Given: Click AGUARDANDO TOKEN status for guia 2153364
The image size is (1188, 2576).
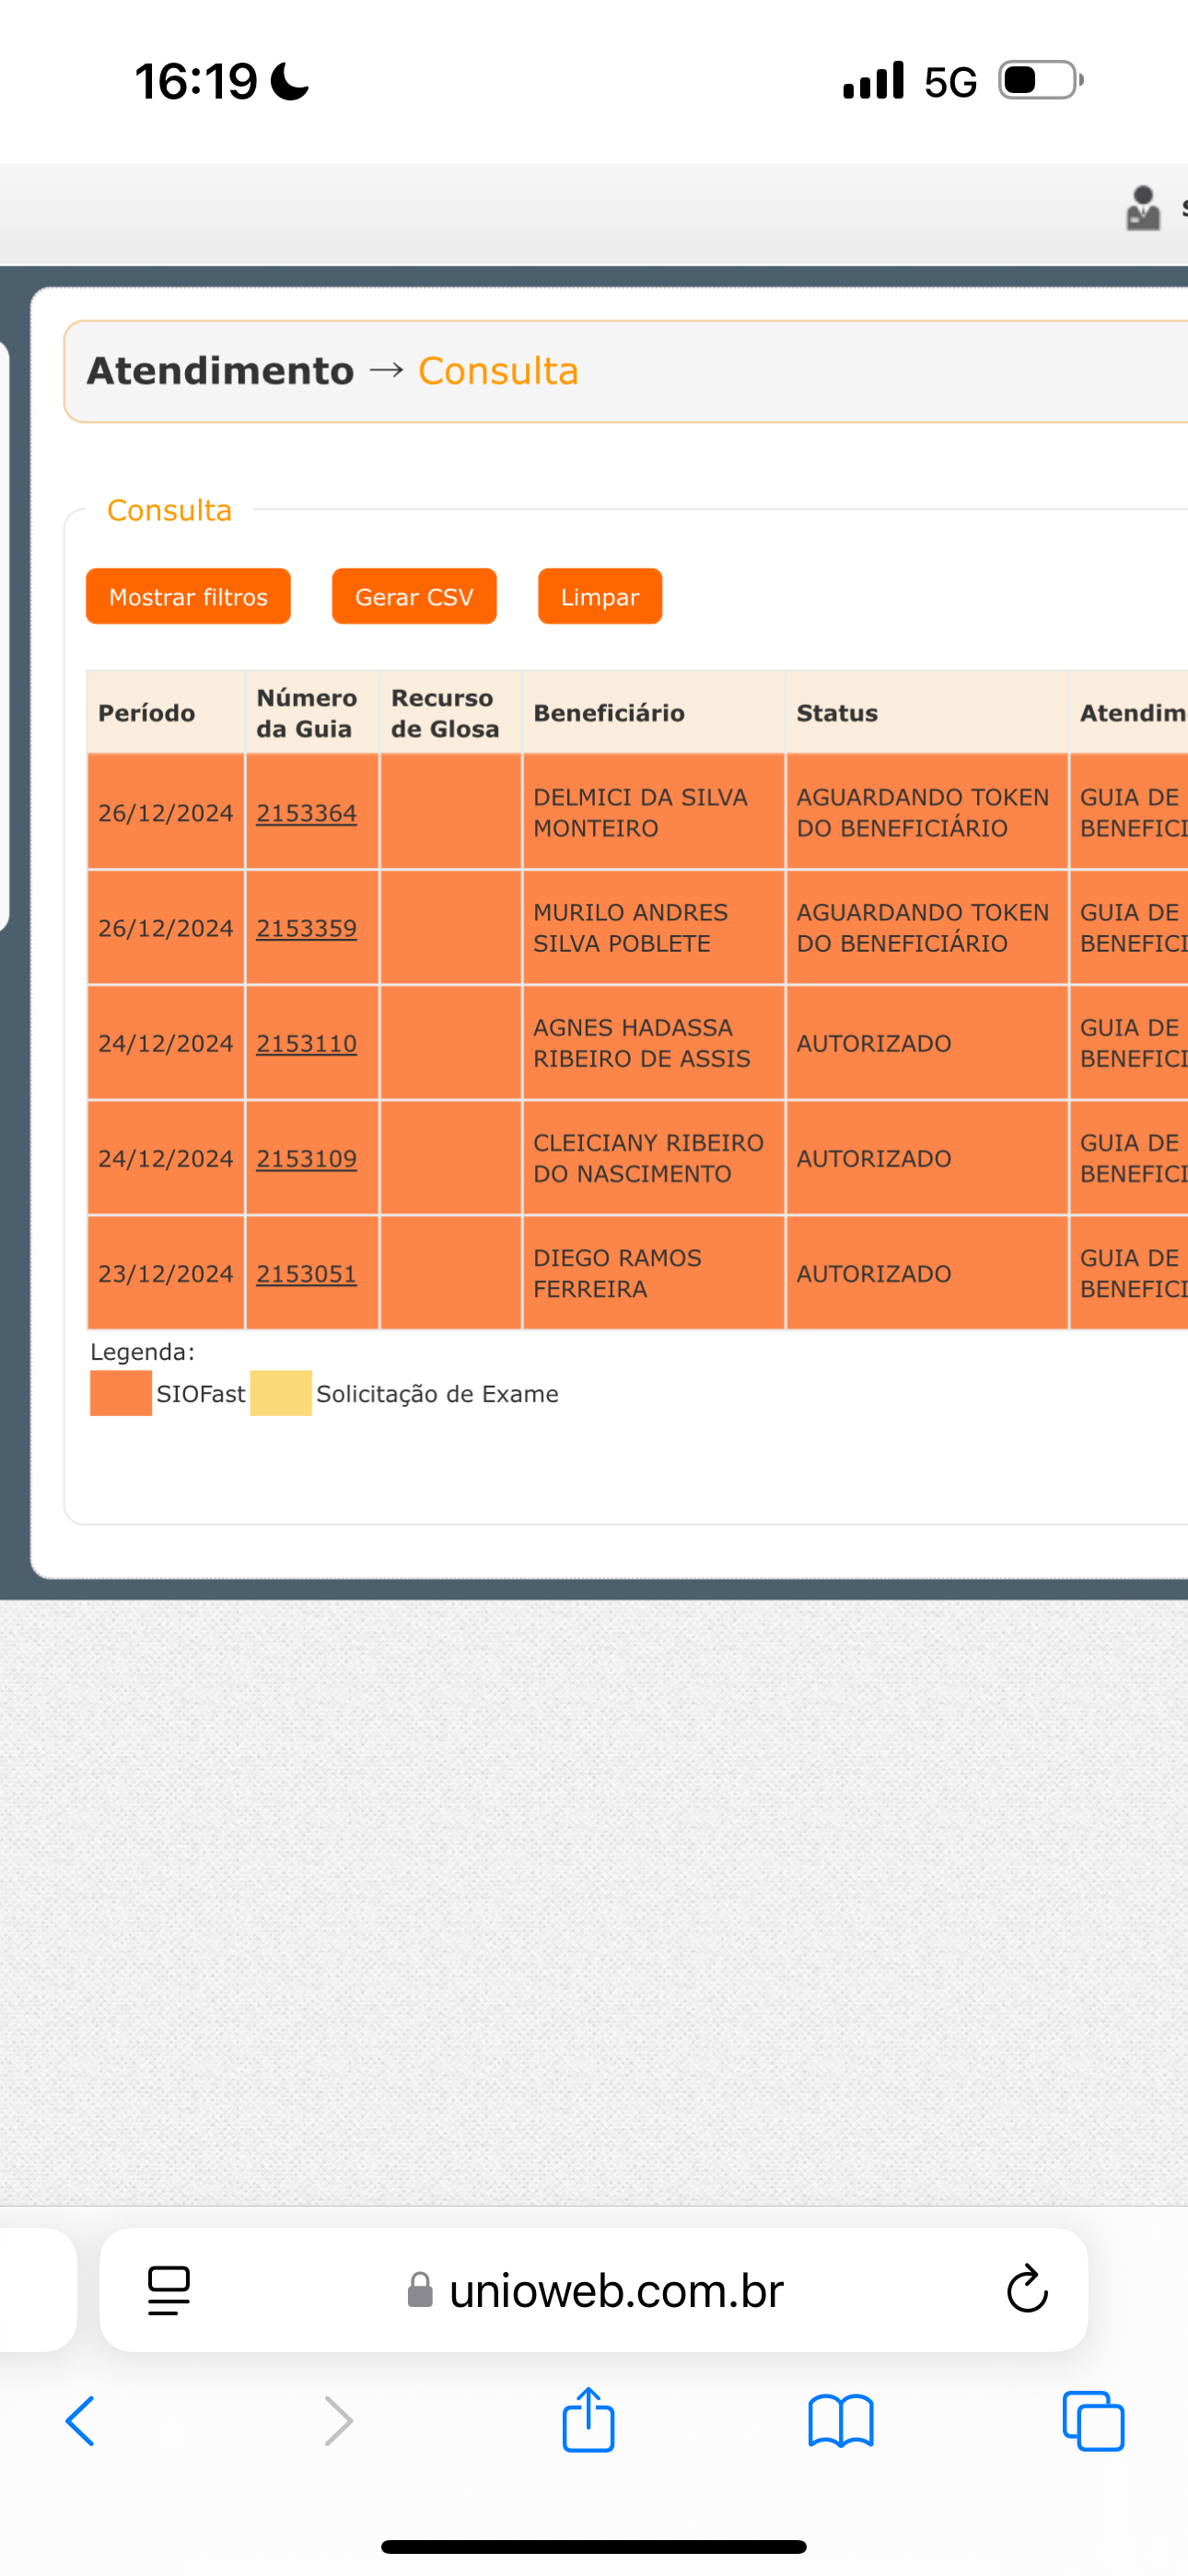Looking at the screenshot, I should (922, 813).
